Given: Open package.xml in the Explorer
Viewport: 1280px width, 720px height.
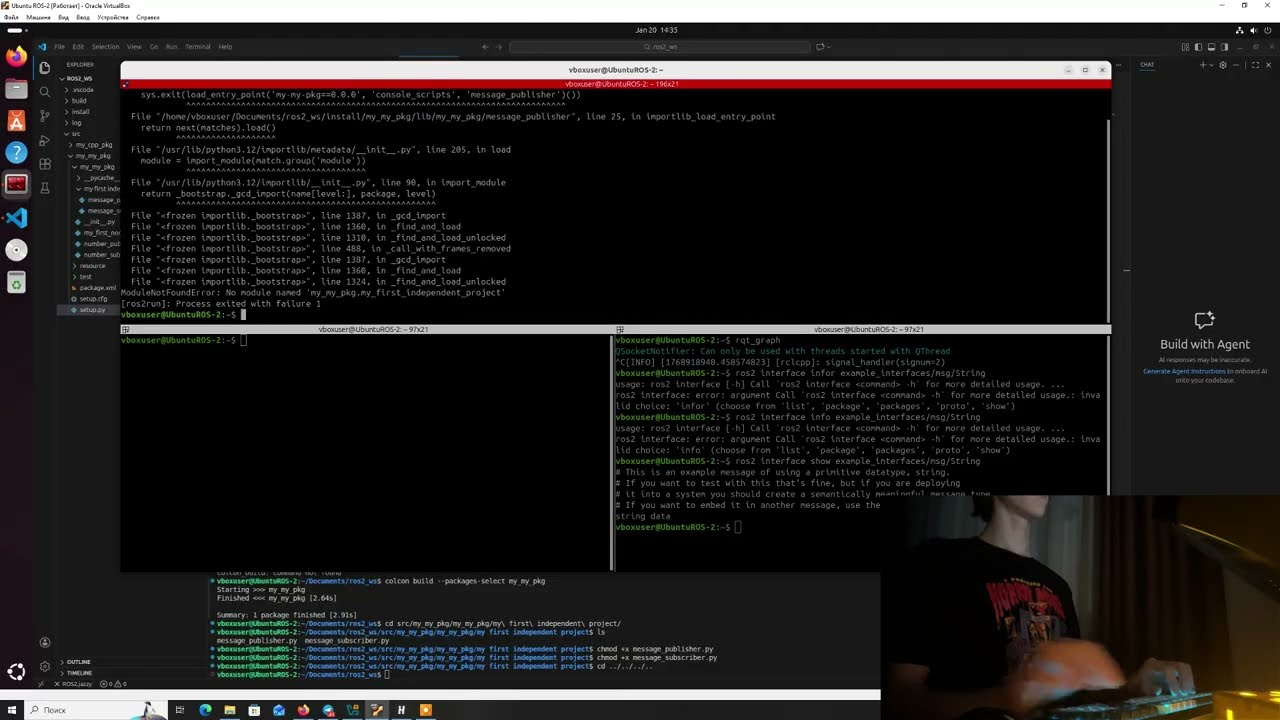Looking at the screenshot, I should [97, 288].
